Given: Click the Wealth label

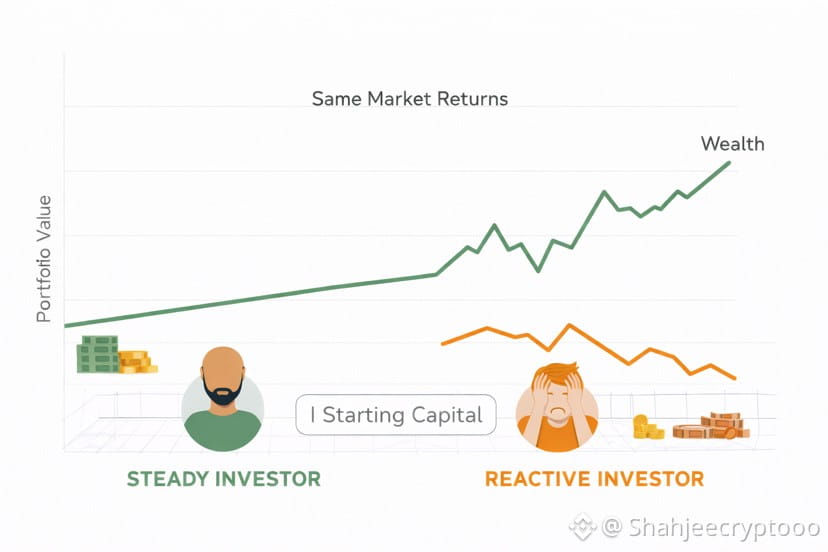Looking at the screenshot, I should pyautogui.click(x=732, y=144).
